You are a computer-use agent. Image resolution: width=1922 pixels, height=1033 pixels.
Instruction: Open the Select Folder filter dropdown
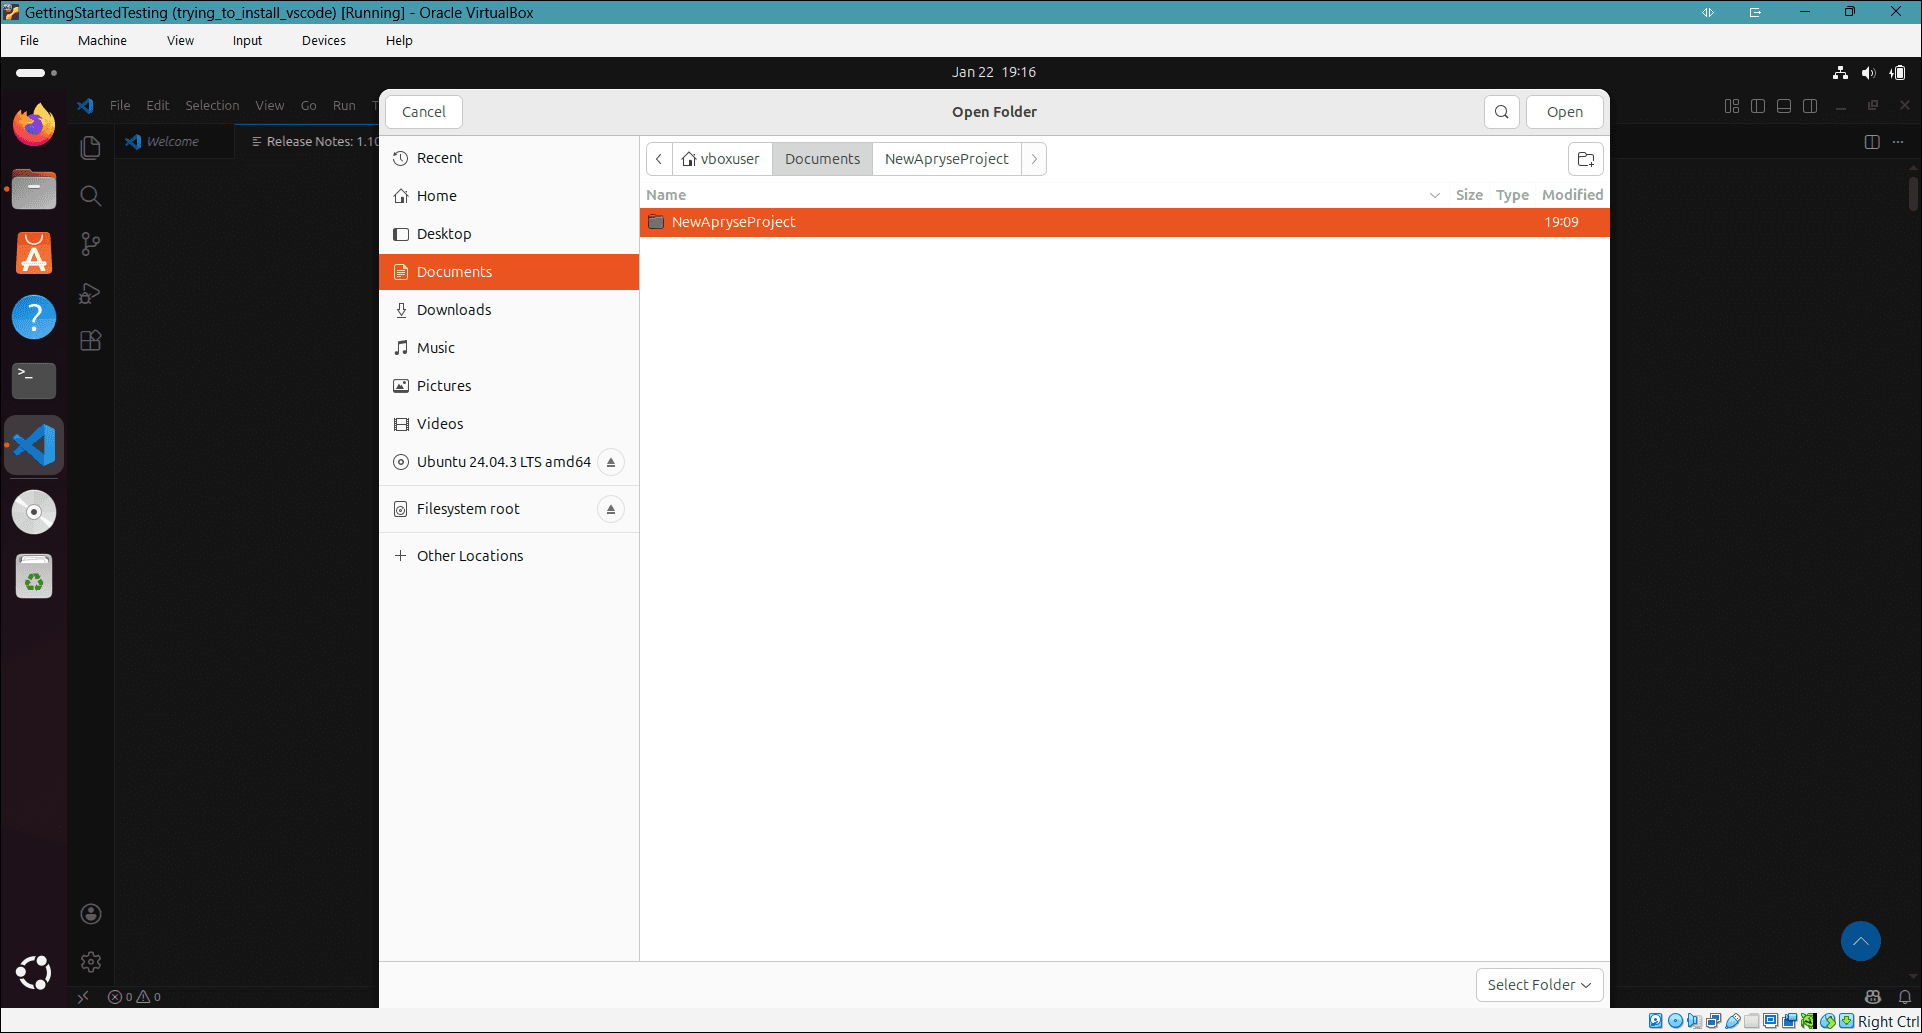1539,985
